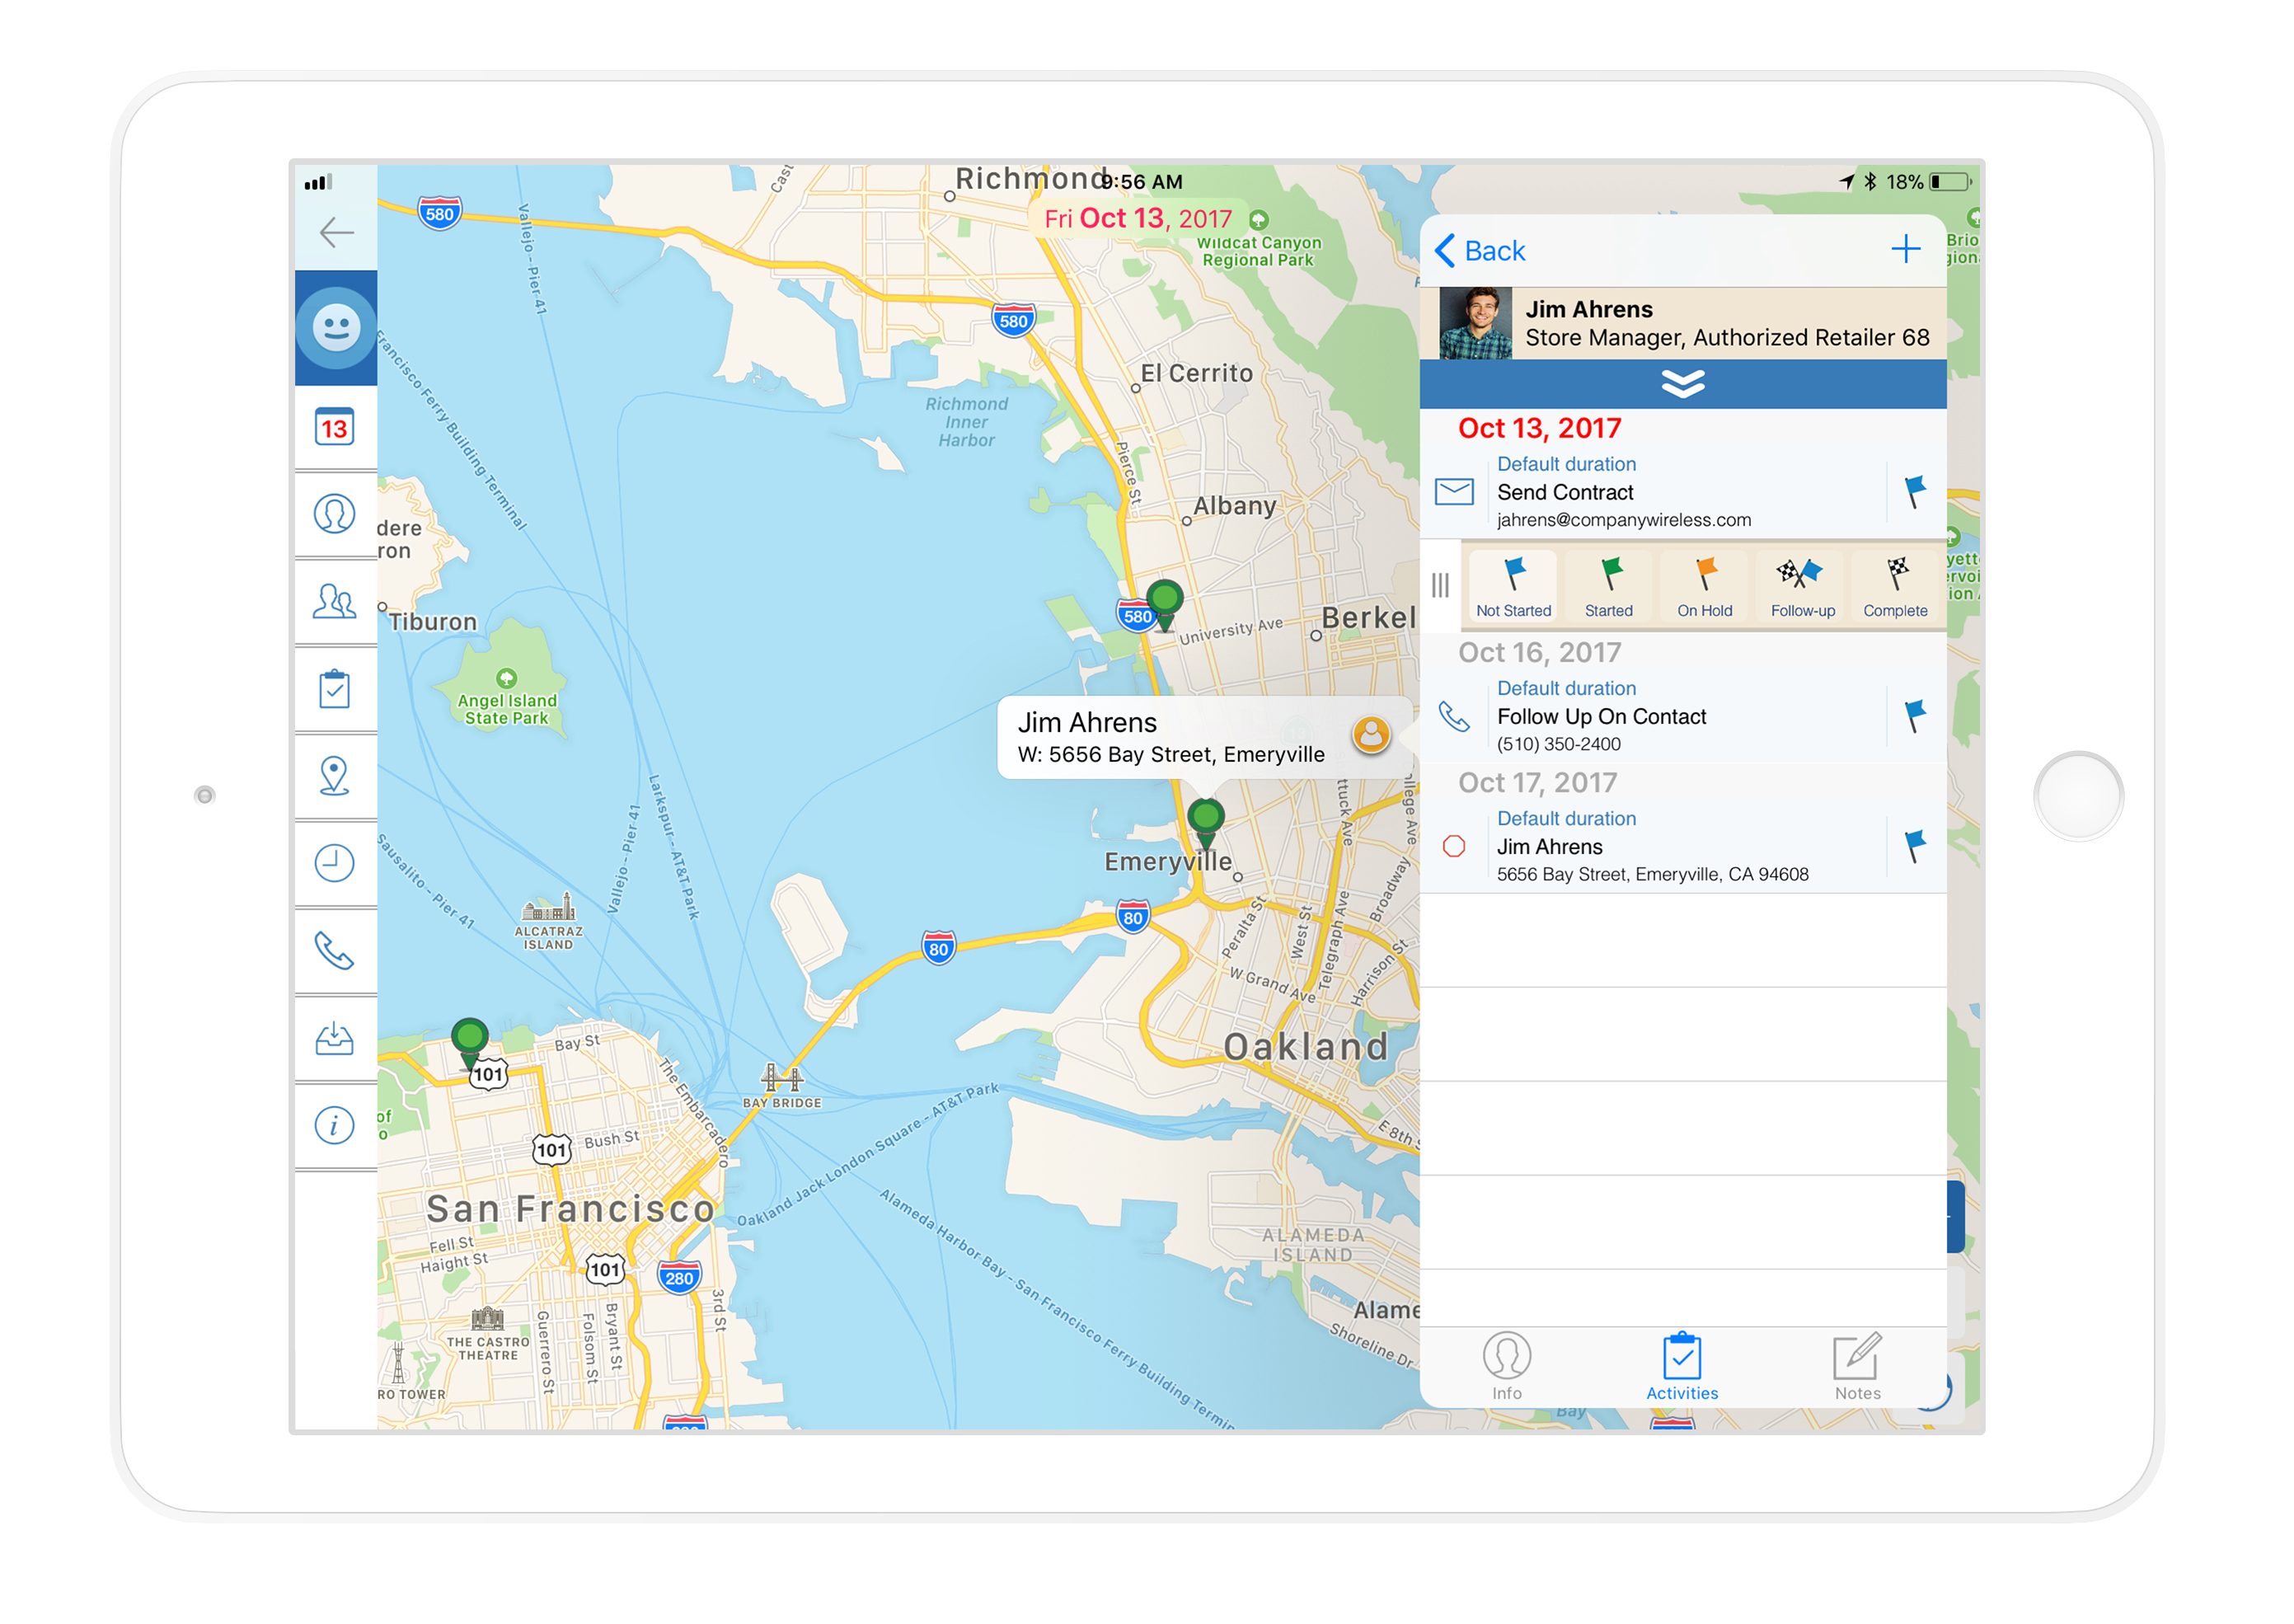Tap the Alcatraz Island landmark on map
The image size is (2294, 1624).
tap(548, 922)
